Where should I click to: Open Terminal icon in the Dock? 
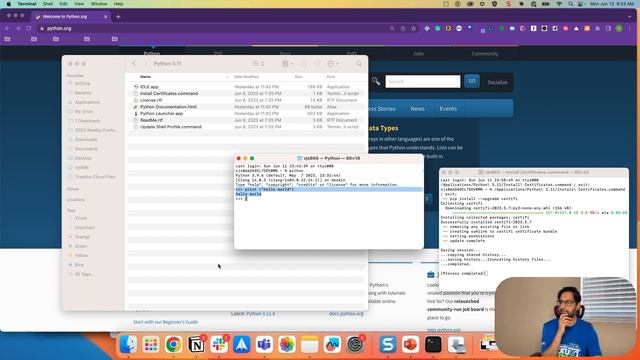pyautogui.click(x=433, y=344)
